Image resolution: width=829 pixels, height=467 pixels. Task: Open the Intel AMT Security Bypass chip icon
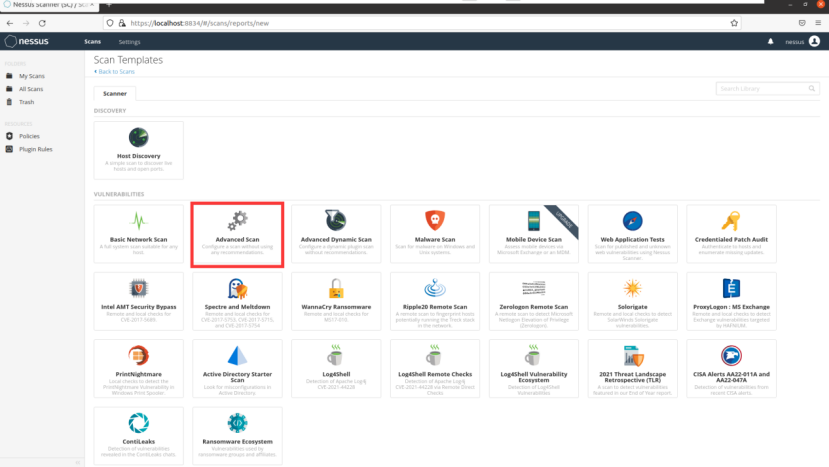[139, 288]
